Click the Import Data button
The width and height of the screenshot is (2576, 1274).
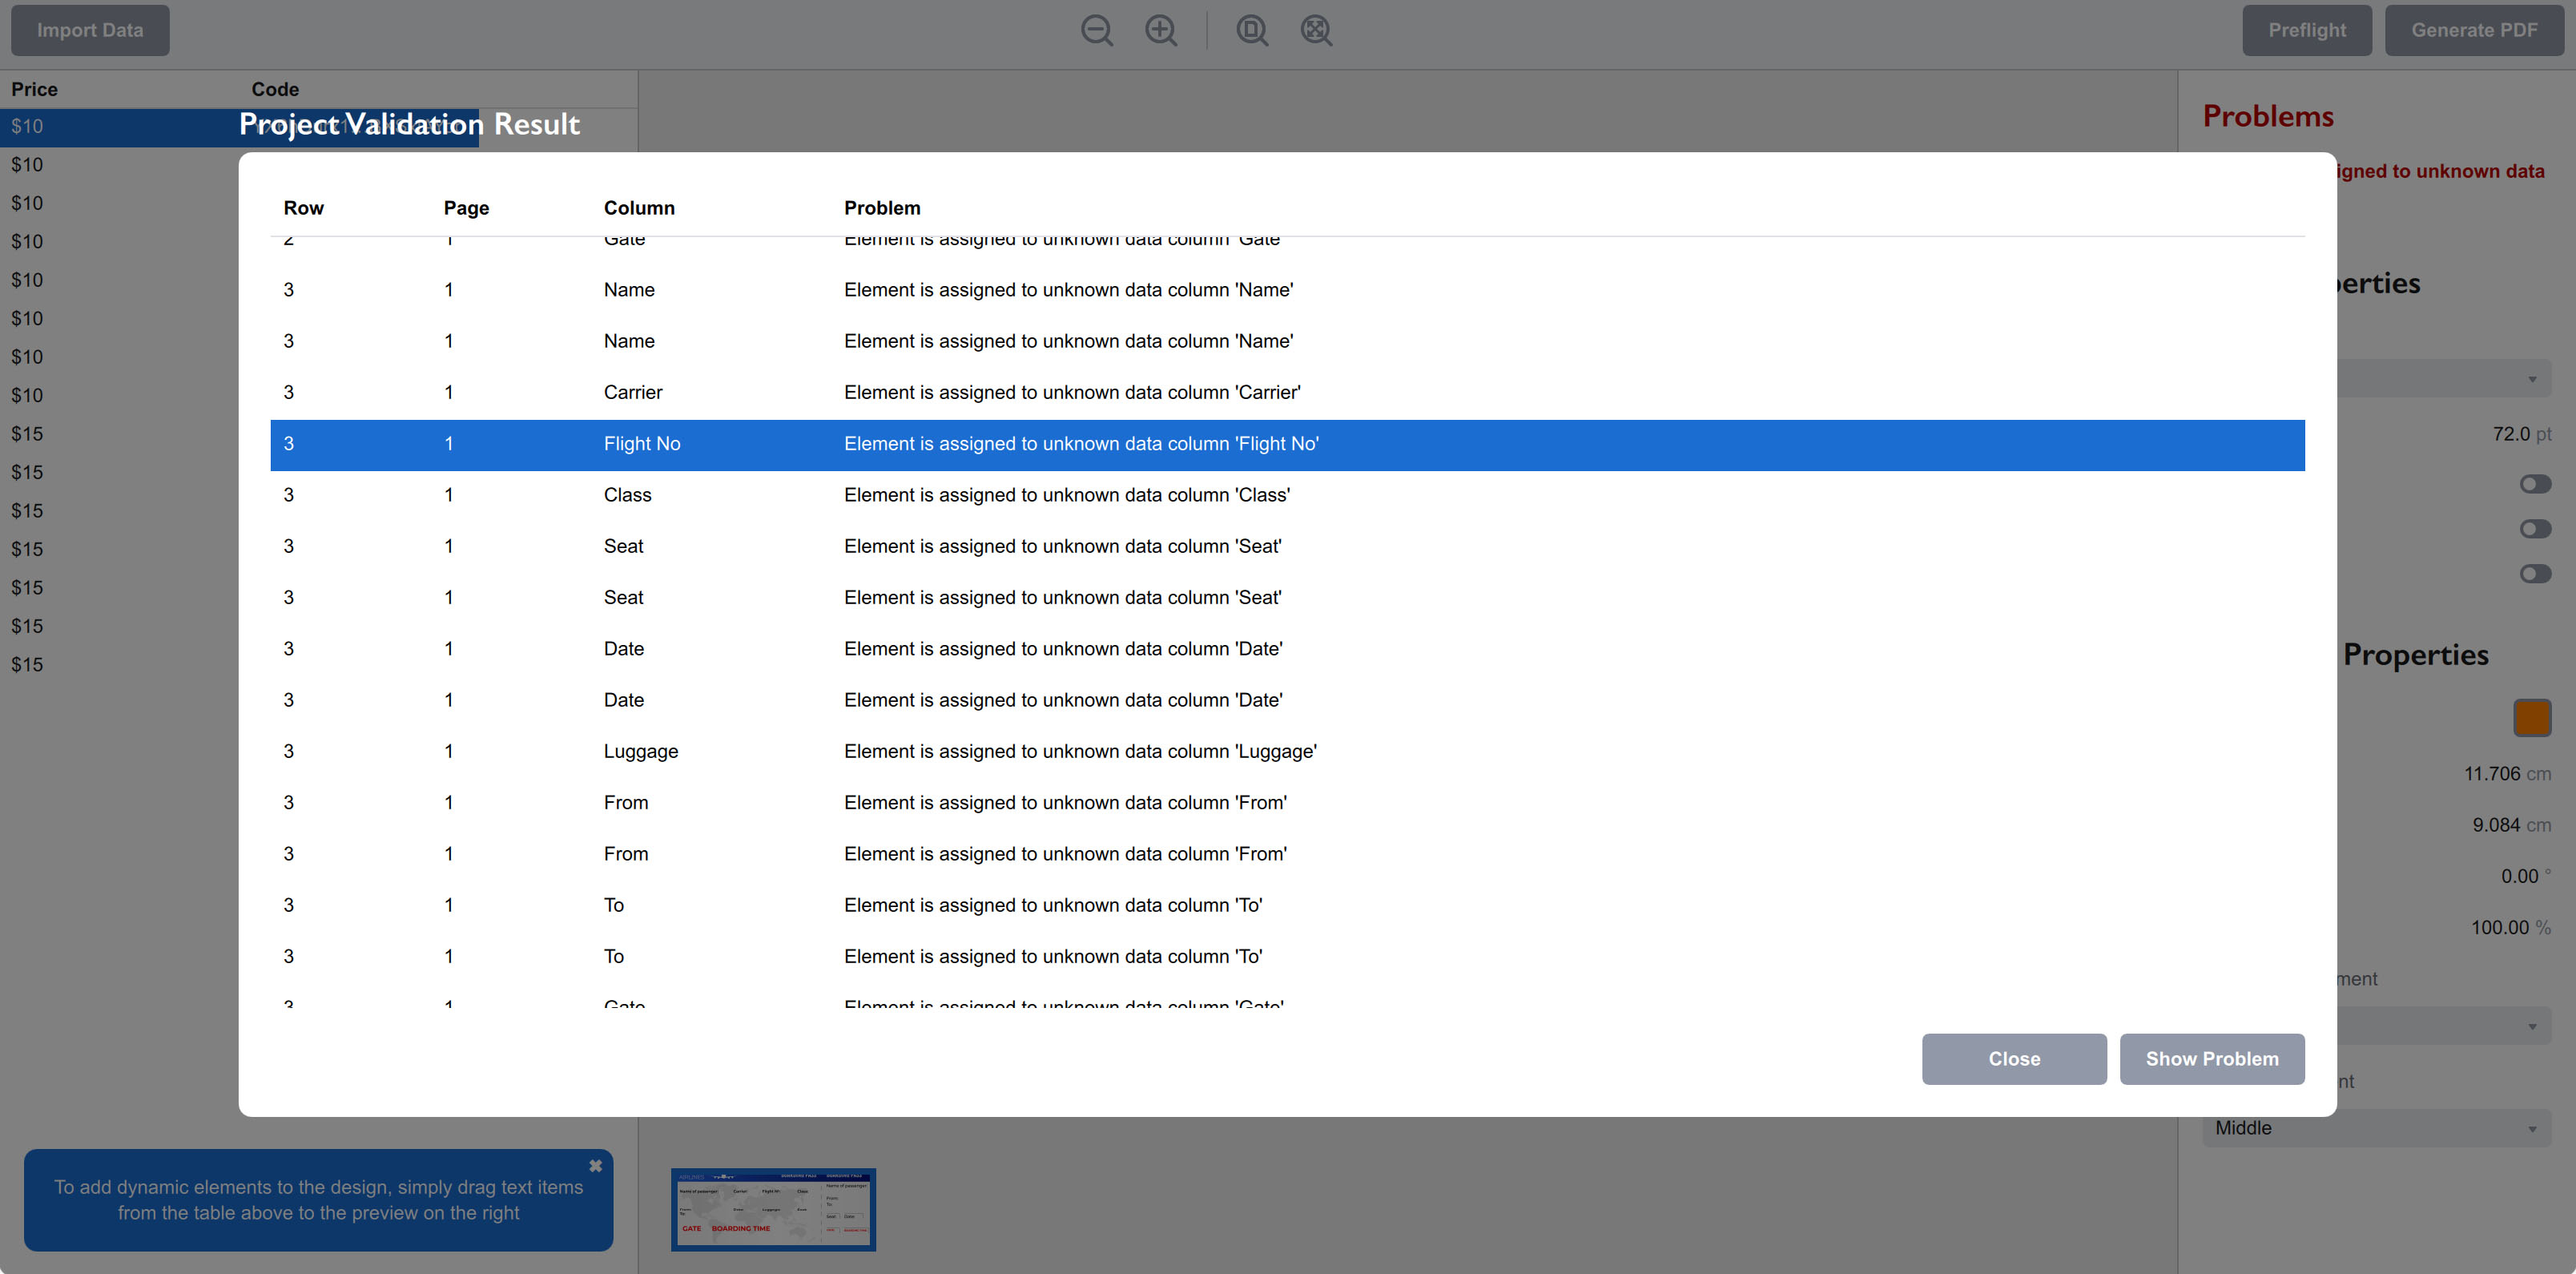(x=90, y=30)
